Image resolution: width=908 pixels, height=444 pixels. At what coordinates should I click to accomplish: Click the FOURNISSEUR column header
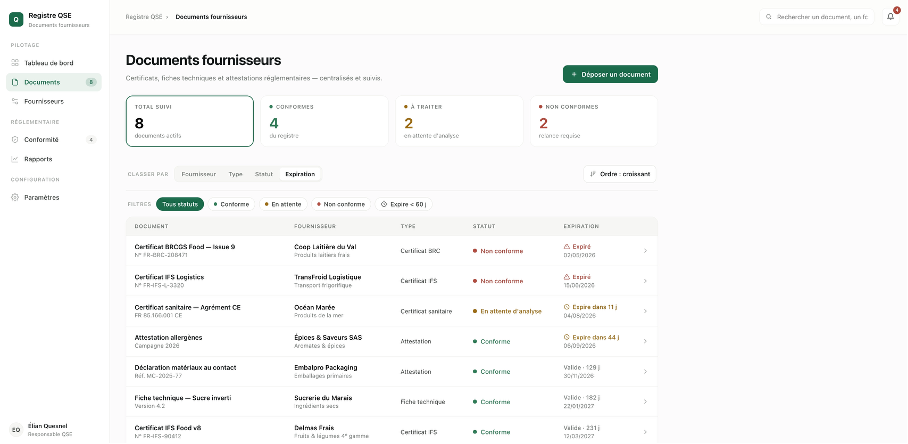[314, 226]
